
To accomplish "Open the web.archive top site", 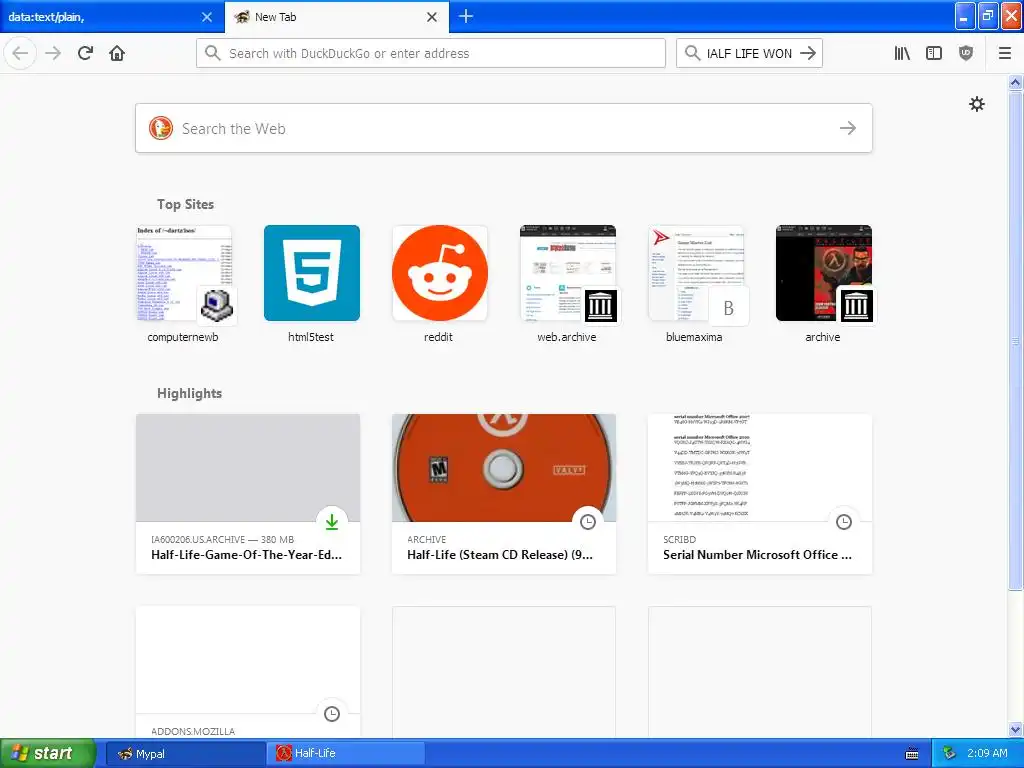I will pyautogui.click(x=568, y=284).
